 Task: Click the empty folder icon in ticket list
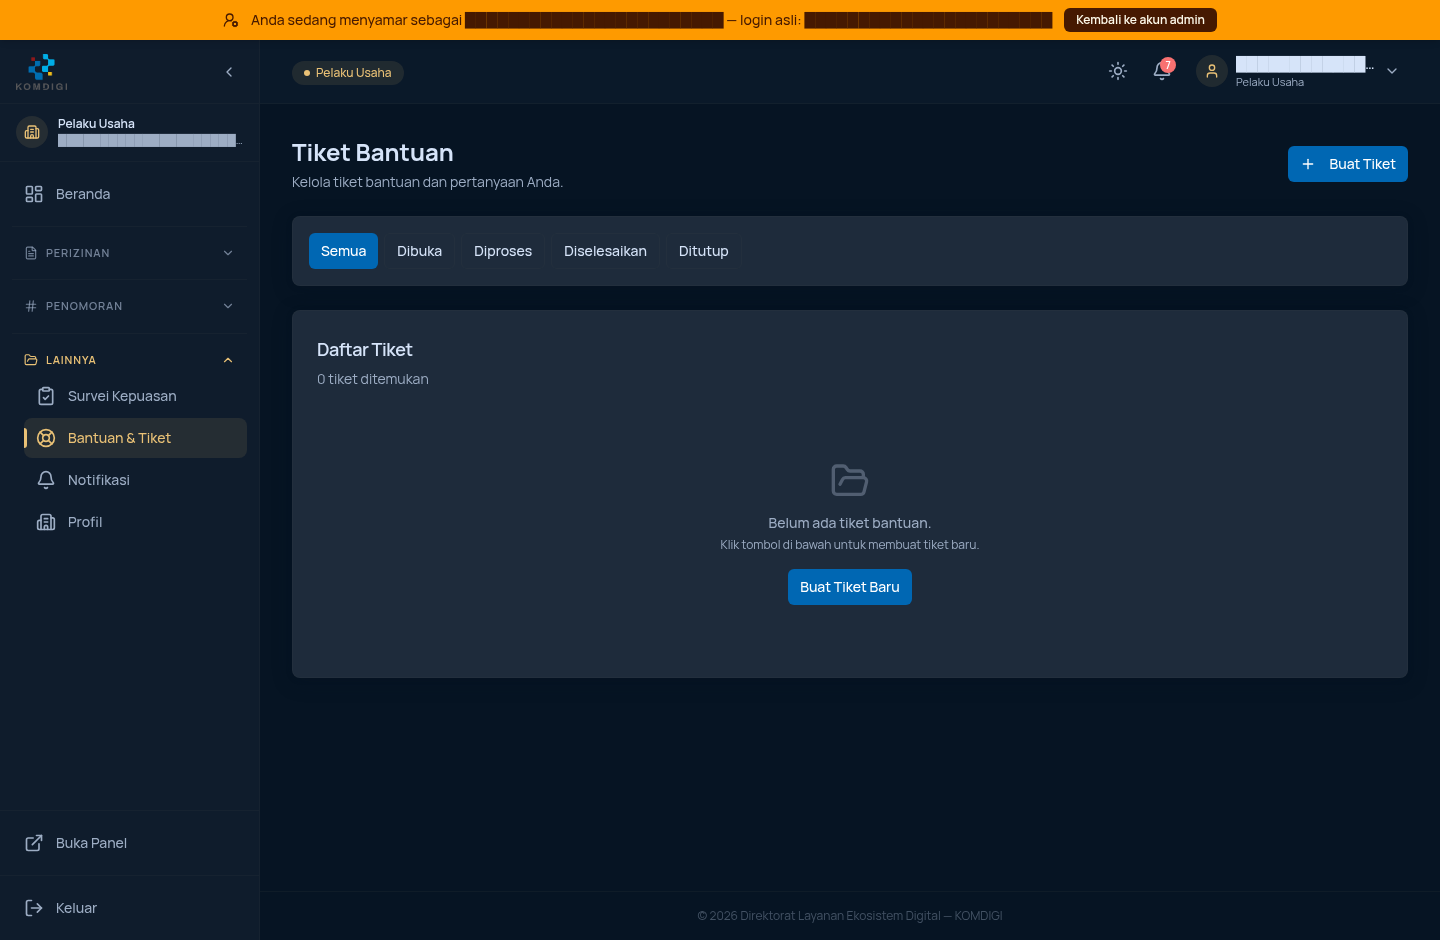tap(850, 480)
